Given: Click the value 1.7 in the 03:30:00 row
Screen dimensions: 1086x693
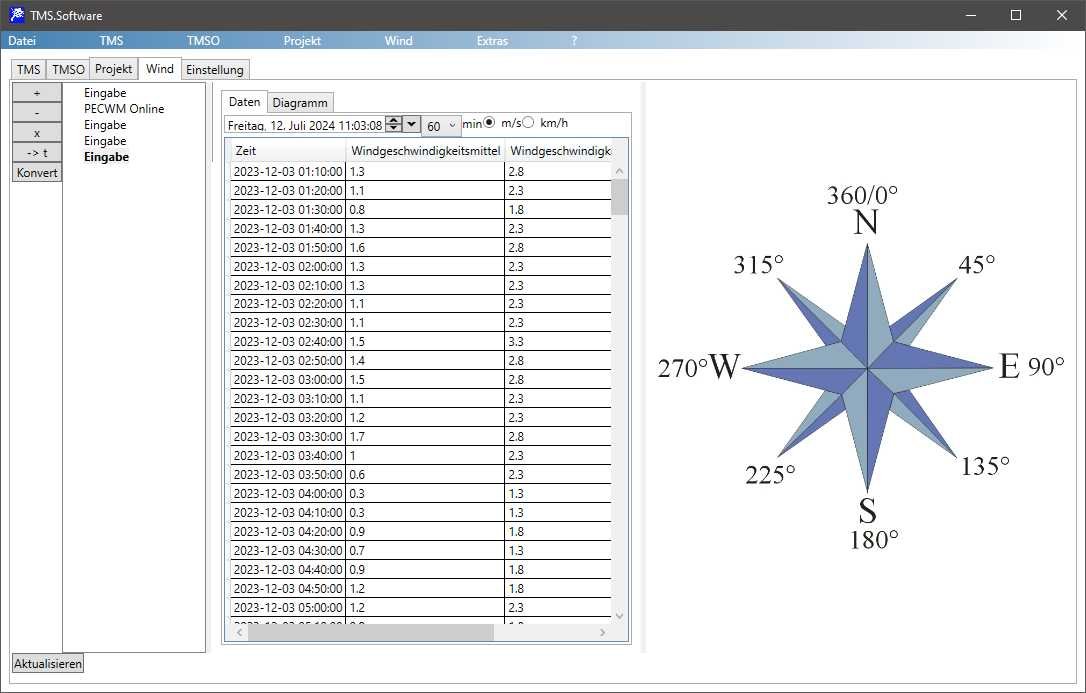Looking at the screenshot, I should tap(425, 437).
